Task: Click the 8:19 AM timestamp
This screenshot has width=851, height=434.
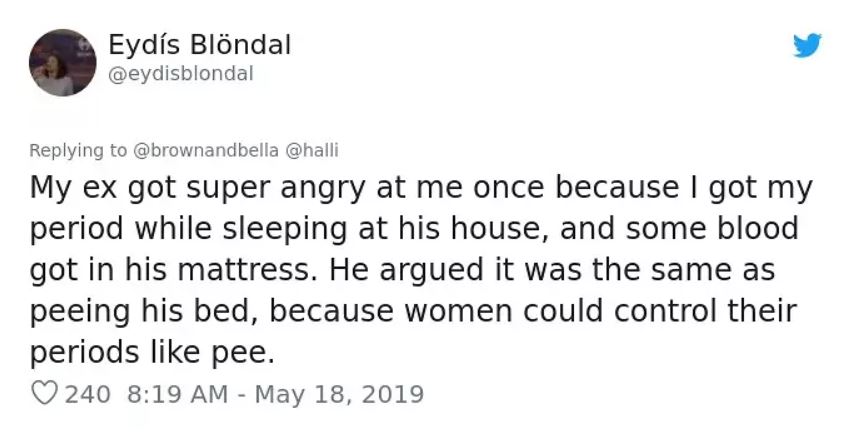Action: point(177,394)
